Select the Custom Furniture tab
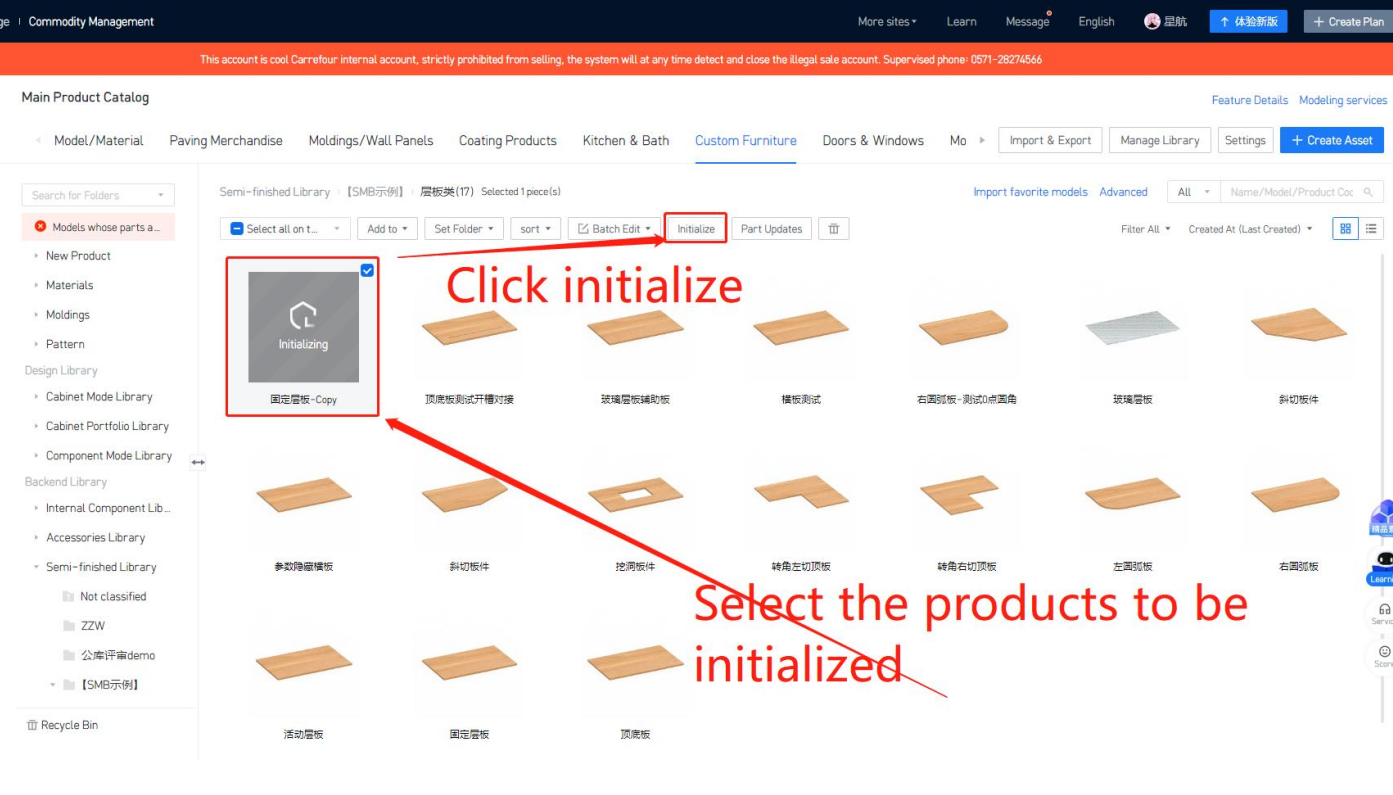Screen dimensions: 1393x795 pyautogui.click(x=746, y=141)
